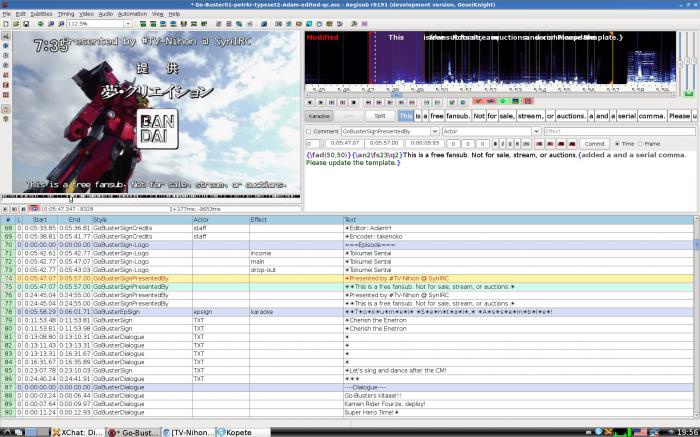Pick the shadow color swatch button
This screenshot has width=700, height=437.
[572, 144]
